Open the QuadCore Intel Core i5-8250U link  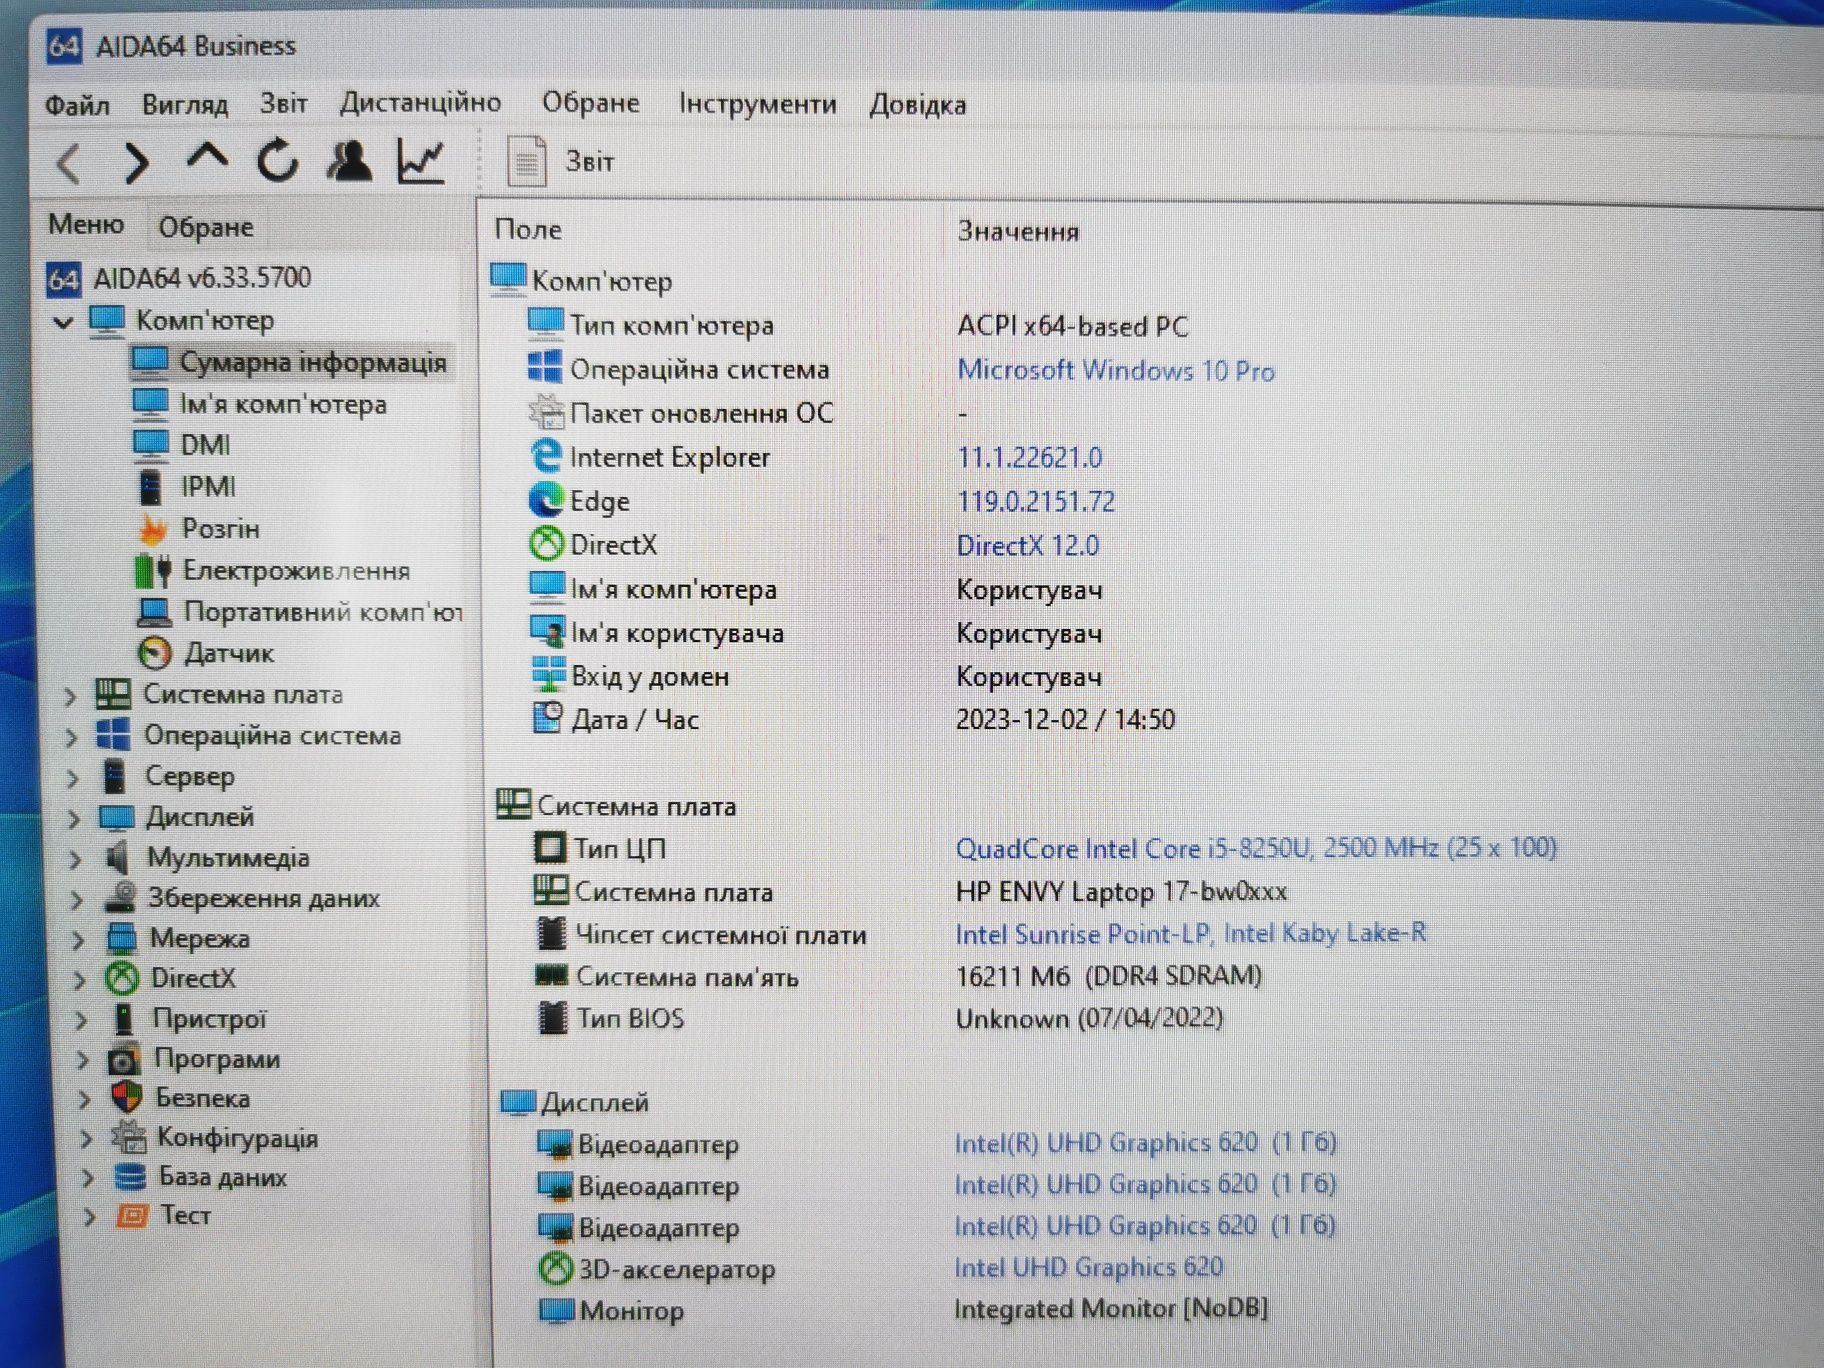(x=1256, y=848)
